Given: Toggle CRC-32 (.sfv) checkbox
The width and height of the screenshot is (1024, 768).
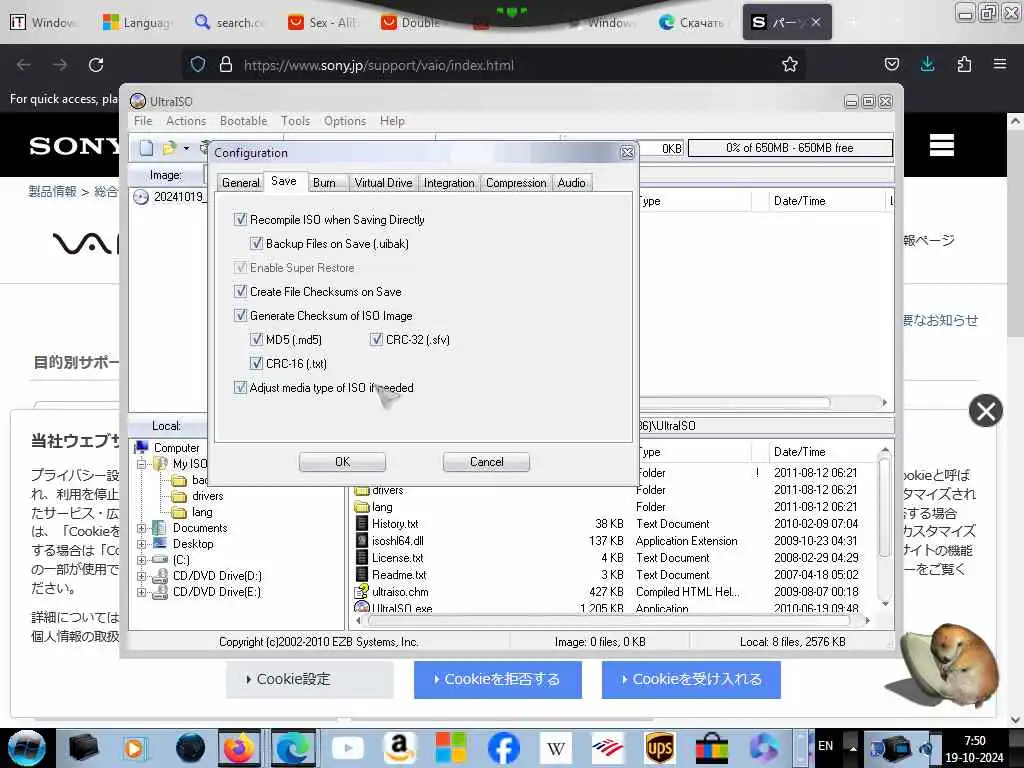Looking at the screenshot, I should coord(376,340).
